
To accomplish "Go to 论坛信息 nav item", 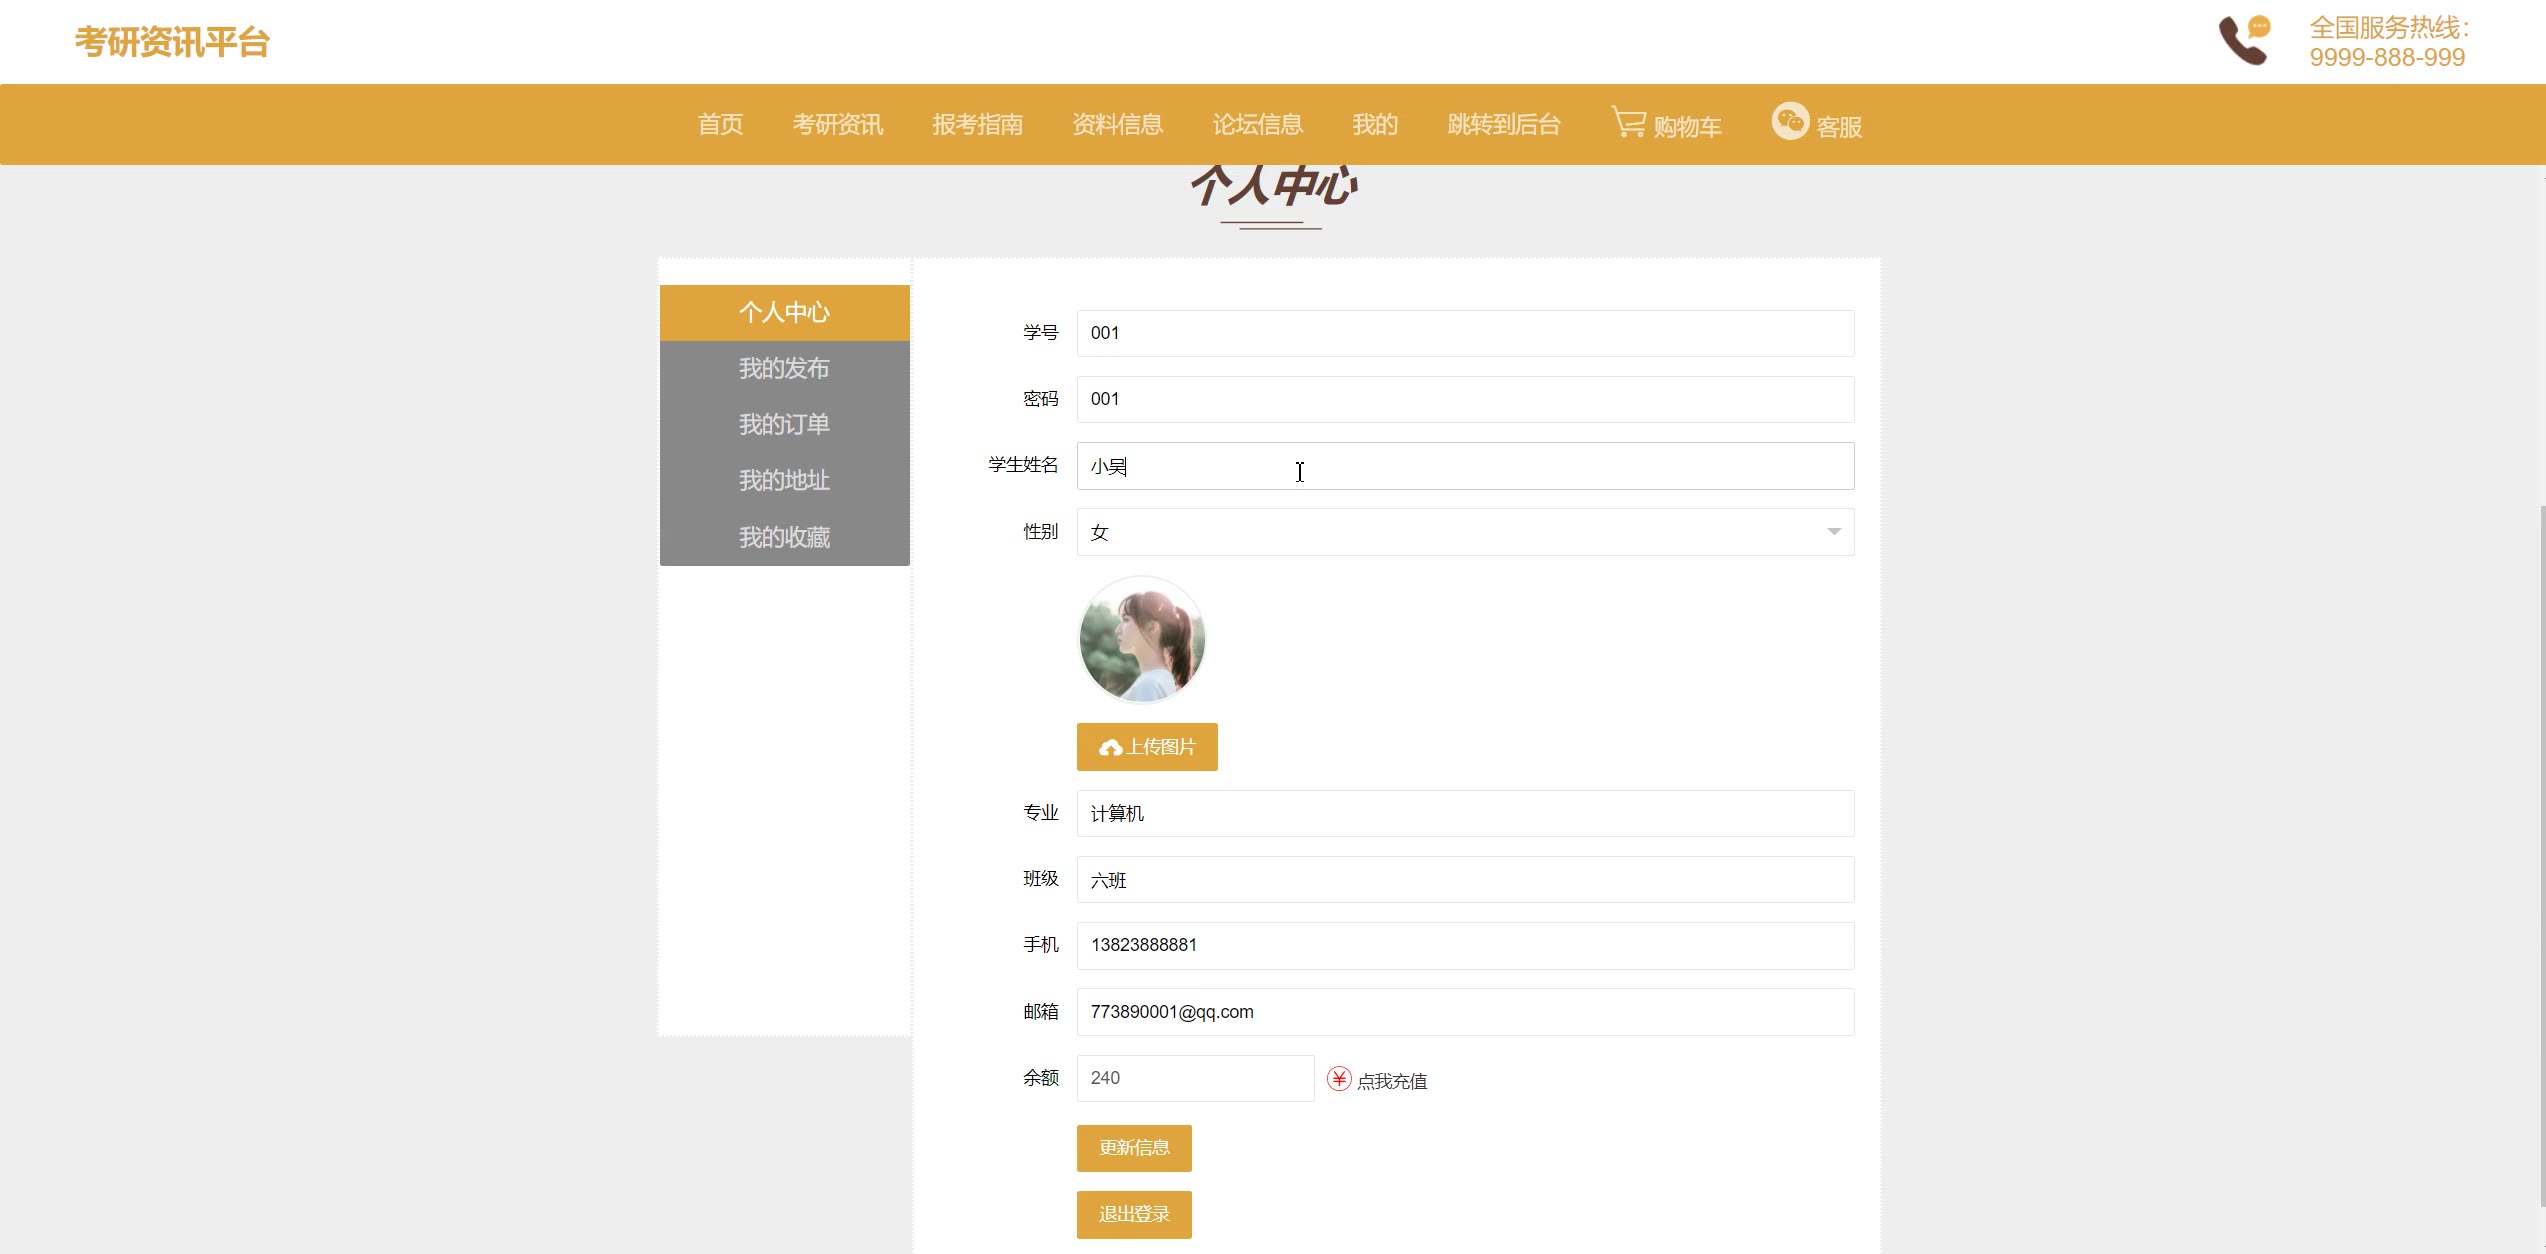I will 1257,125.
